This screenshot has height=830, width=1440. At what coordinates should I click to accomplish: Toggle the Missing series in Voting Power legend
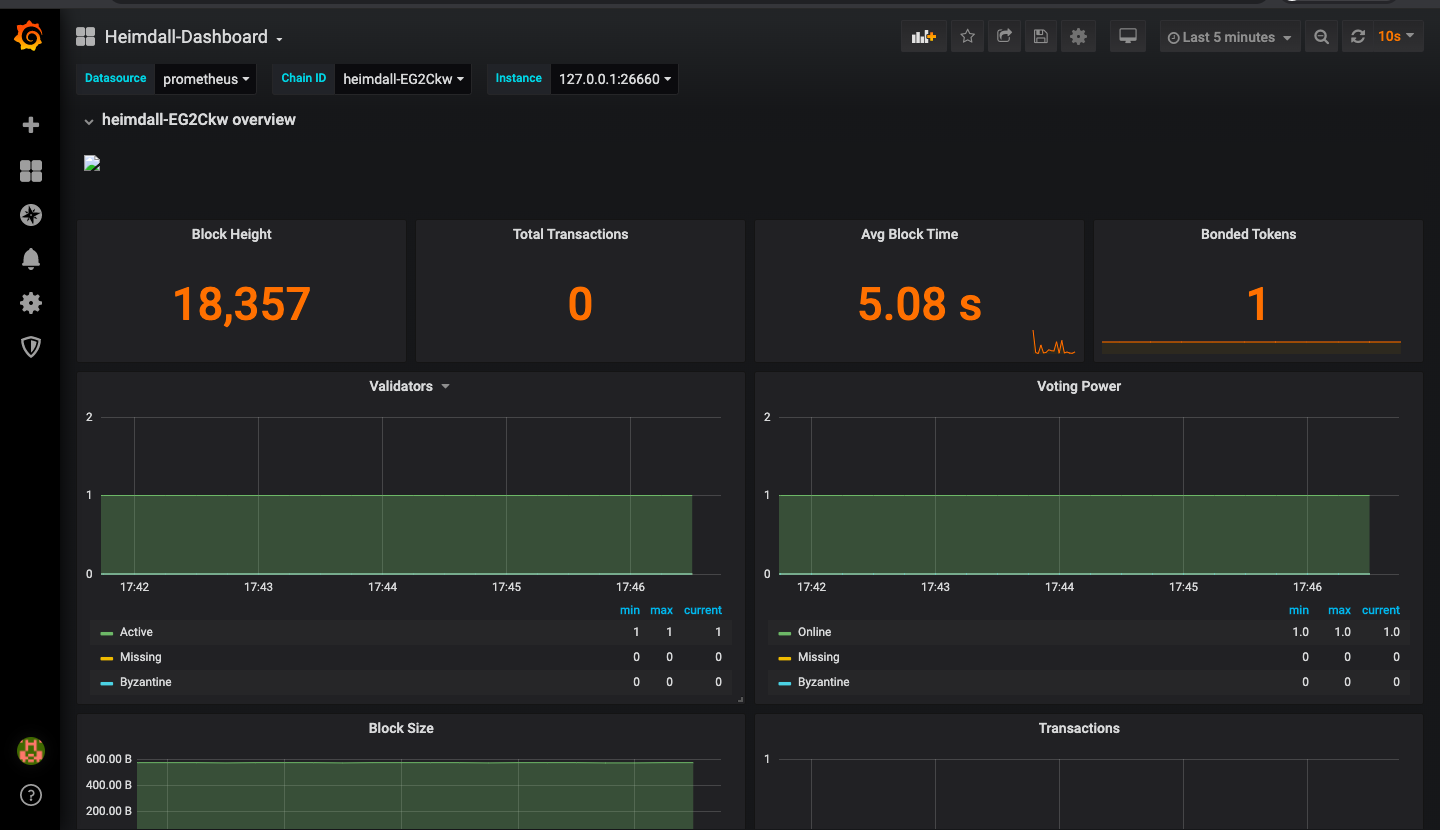[818, 657]
